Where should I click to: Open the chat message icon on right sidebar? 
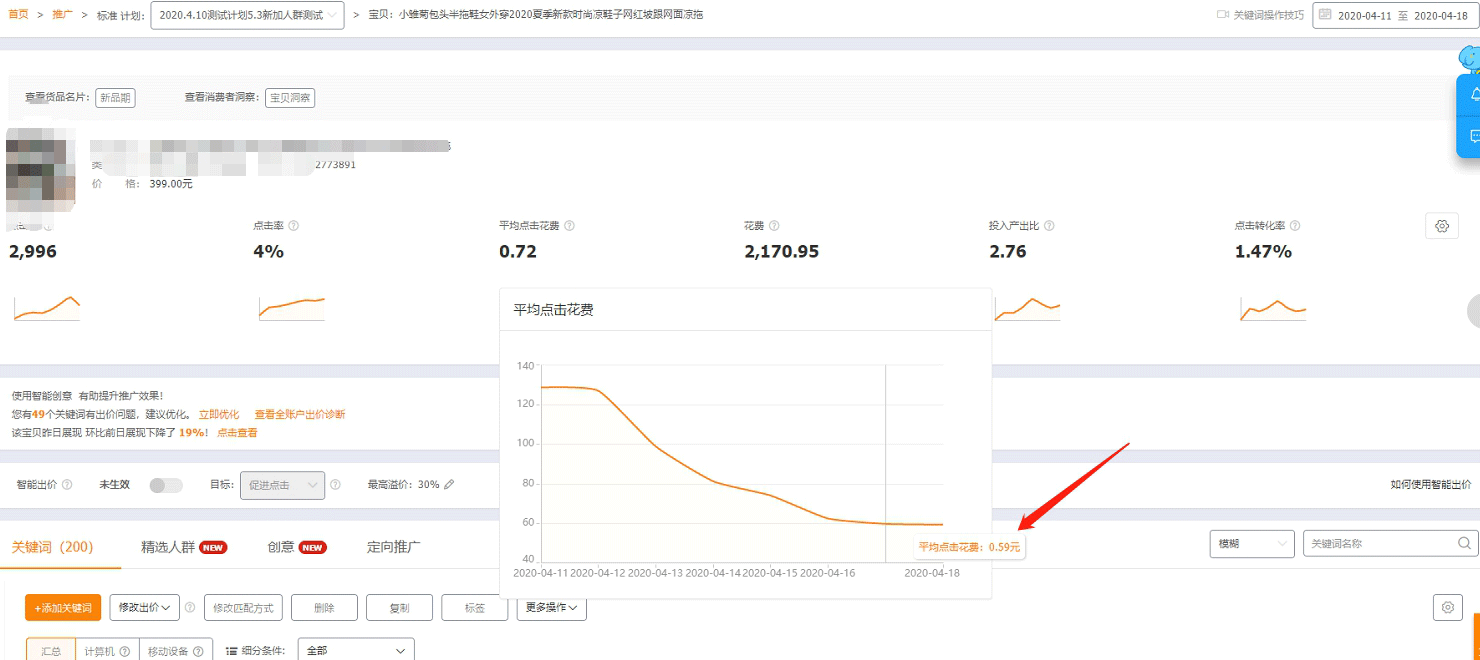click(x=1474, y=136)
